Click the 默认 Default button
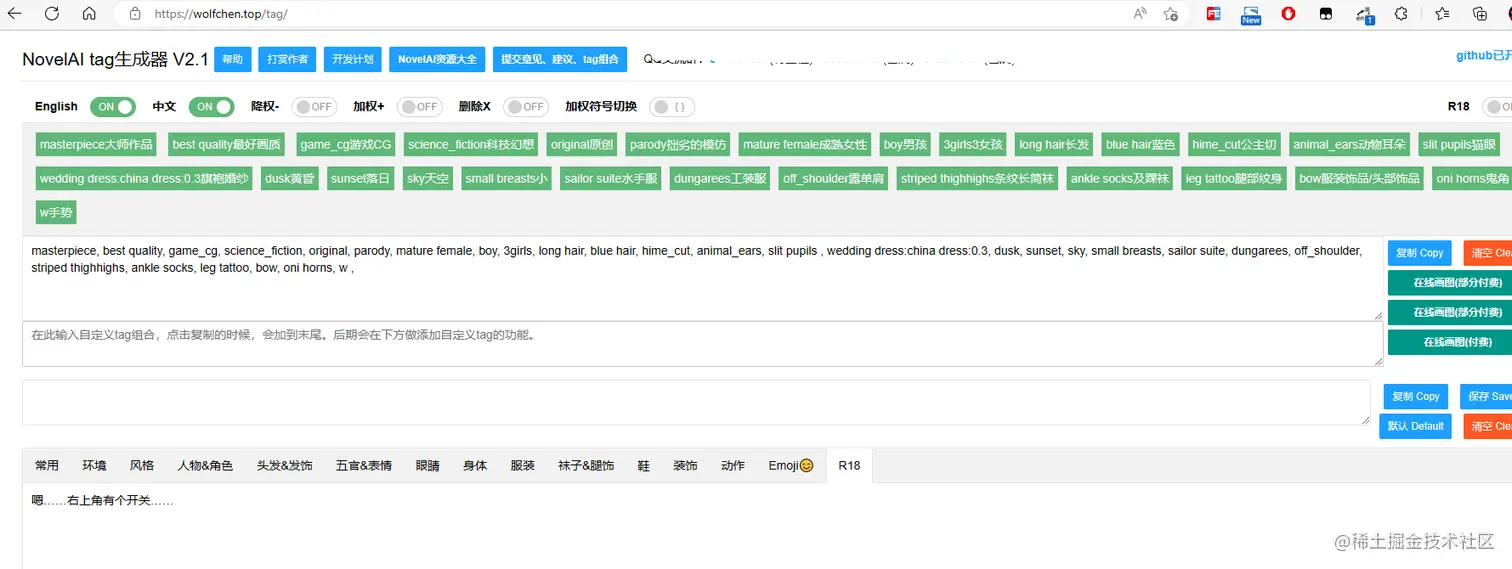Image resolution: width=1512 pixels, height=569 pixels. click(x=1415, y=426)
